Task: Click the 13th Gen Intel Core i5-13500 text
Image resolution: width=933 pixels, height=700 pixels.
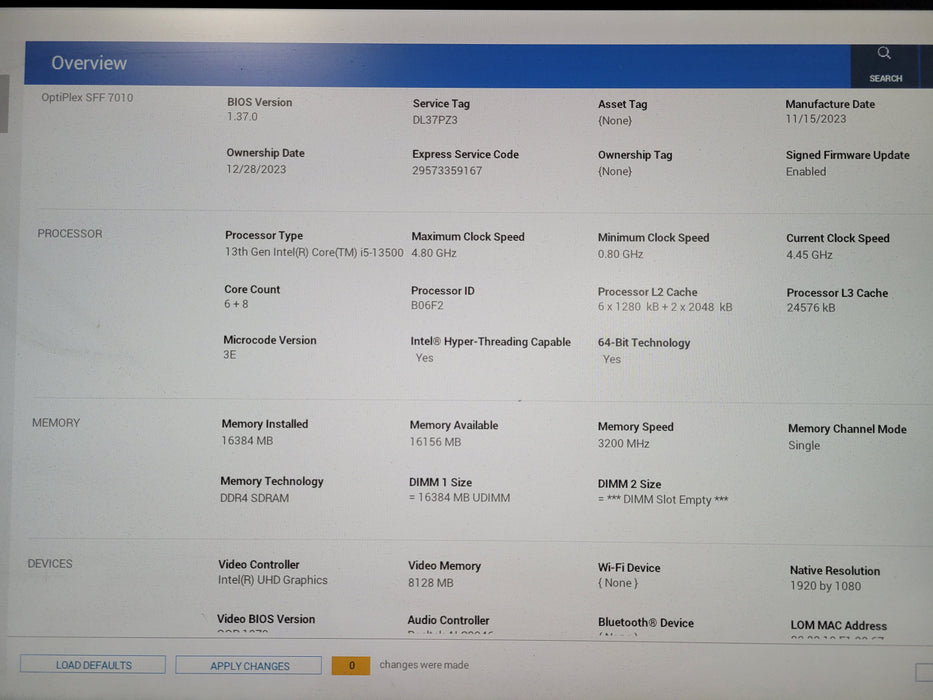Action: click(x=314, y=252)
